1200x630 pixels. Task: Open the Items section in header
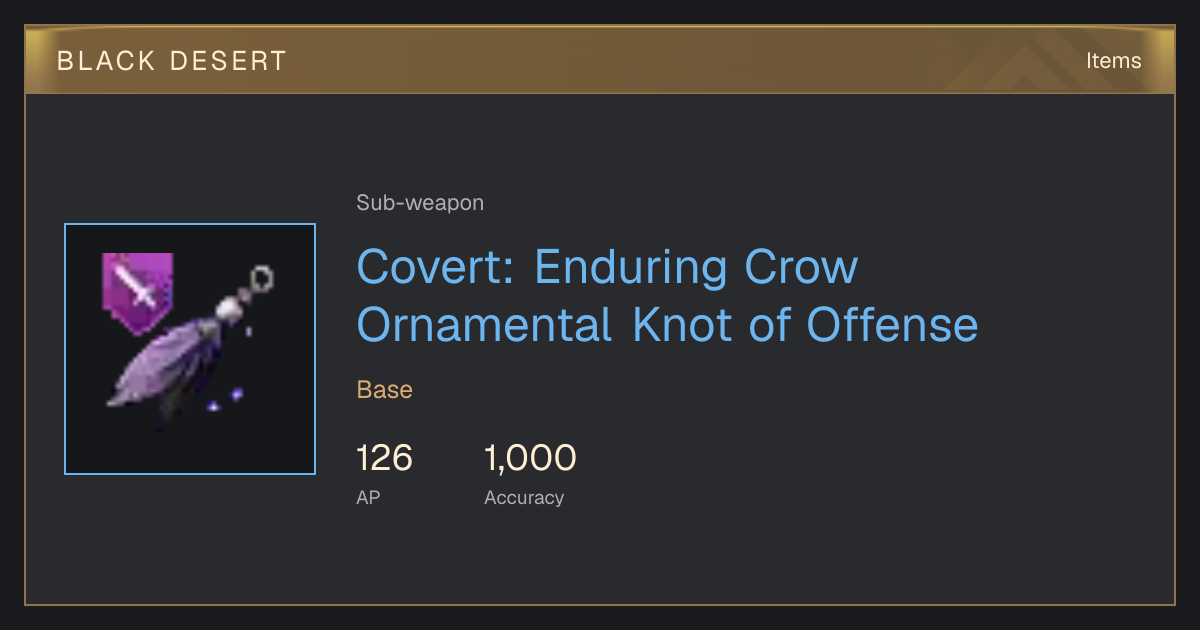(x=1113, y=61)
